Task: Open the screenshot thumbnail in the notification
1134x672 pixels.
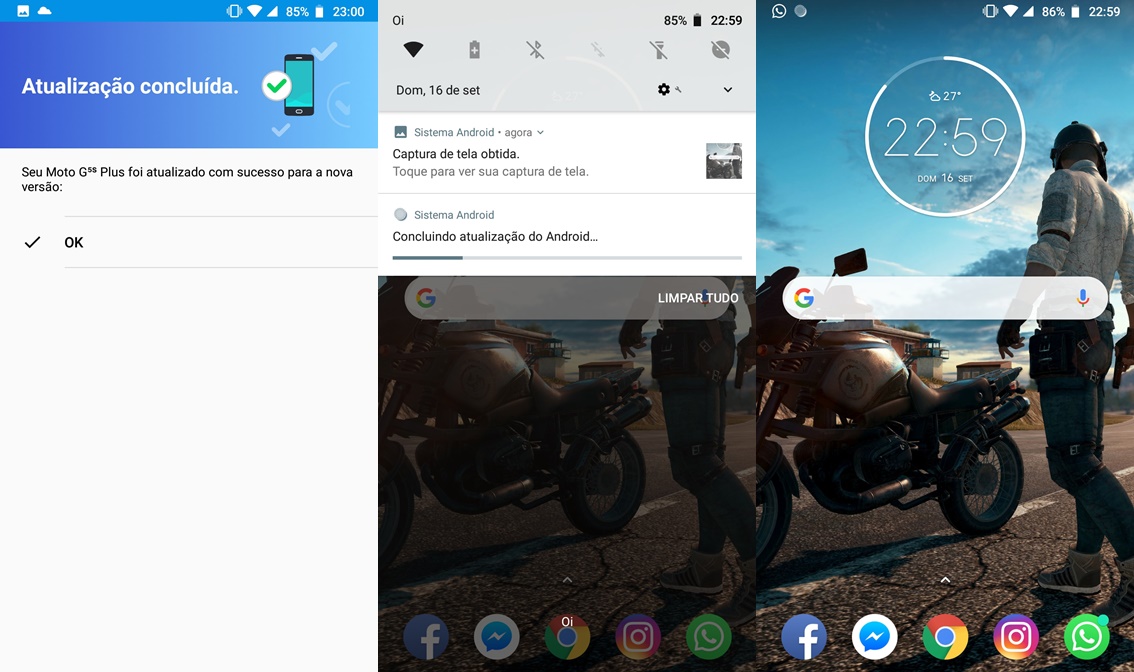Action: pyautogui.click(x=724, y=161)
